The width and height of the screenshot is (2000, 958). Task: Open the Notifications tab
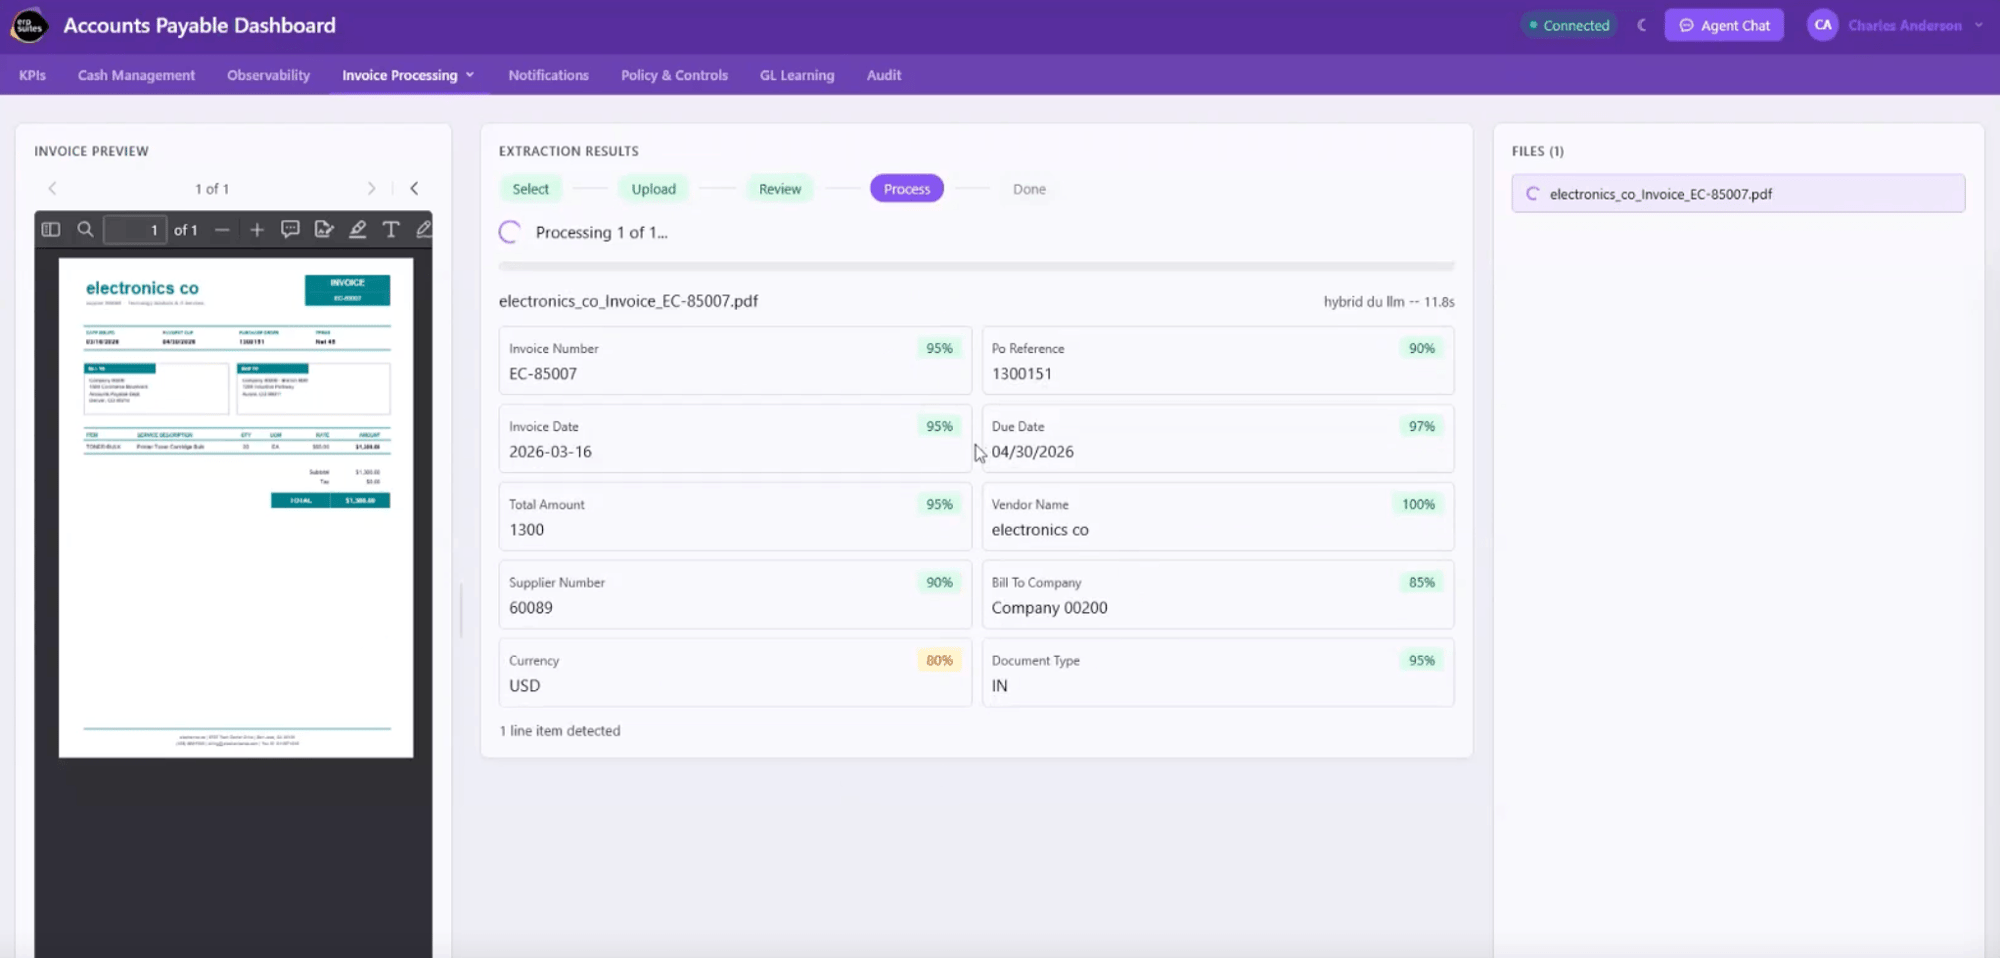click(x=548, y=75)
